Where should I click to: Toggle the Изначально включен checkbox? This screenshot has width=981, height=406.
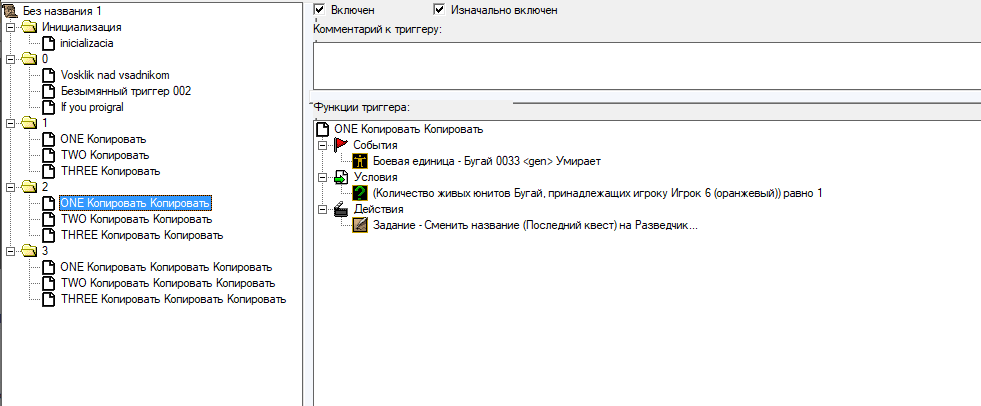coord(439,9)
